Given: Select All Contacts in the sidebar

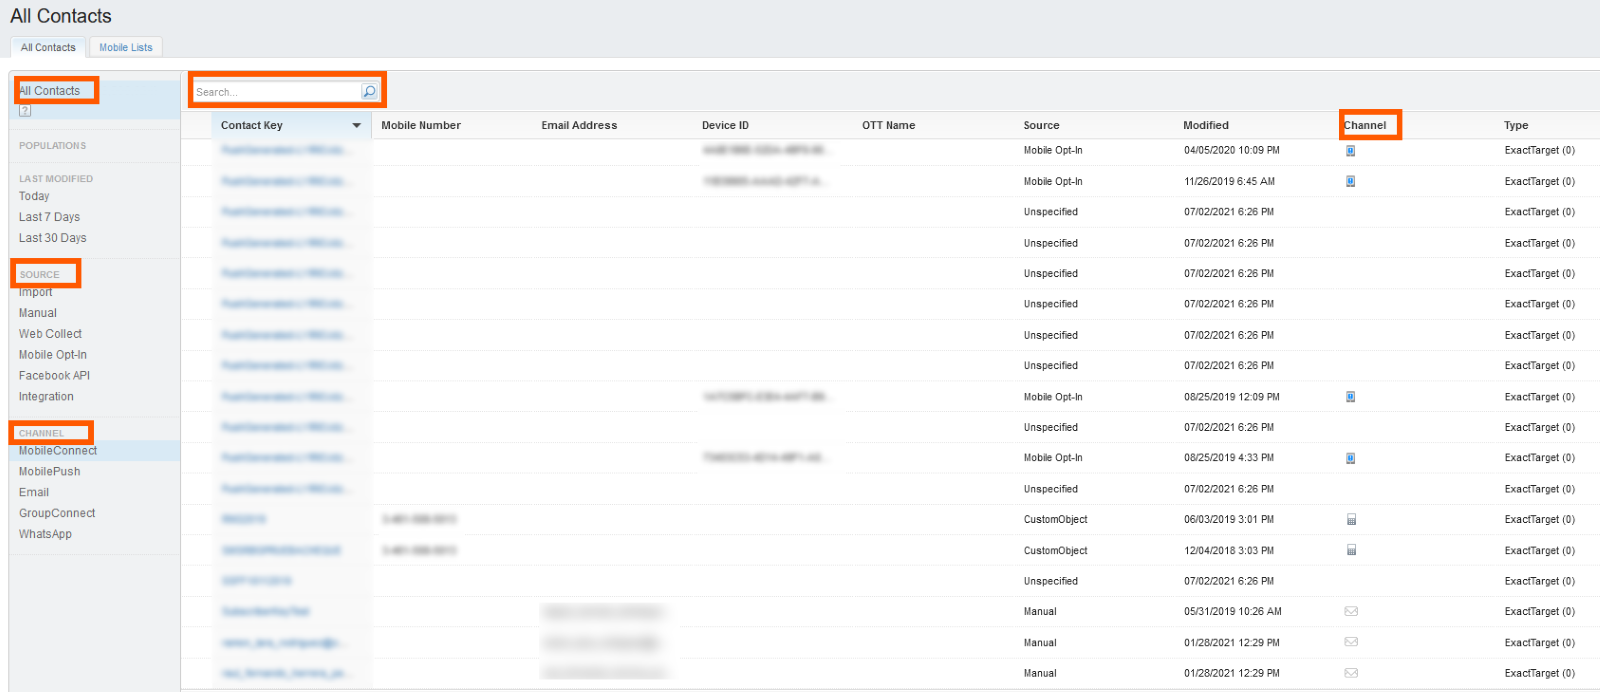Looking at the screenshot, I should coord(50,91).
